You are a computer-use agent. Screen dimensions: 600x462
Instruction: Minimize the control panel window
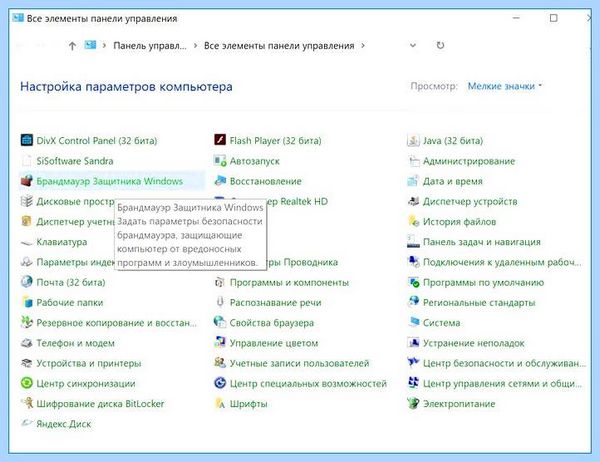point(516,18)
